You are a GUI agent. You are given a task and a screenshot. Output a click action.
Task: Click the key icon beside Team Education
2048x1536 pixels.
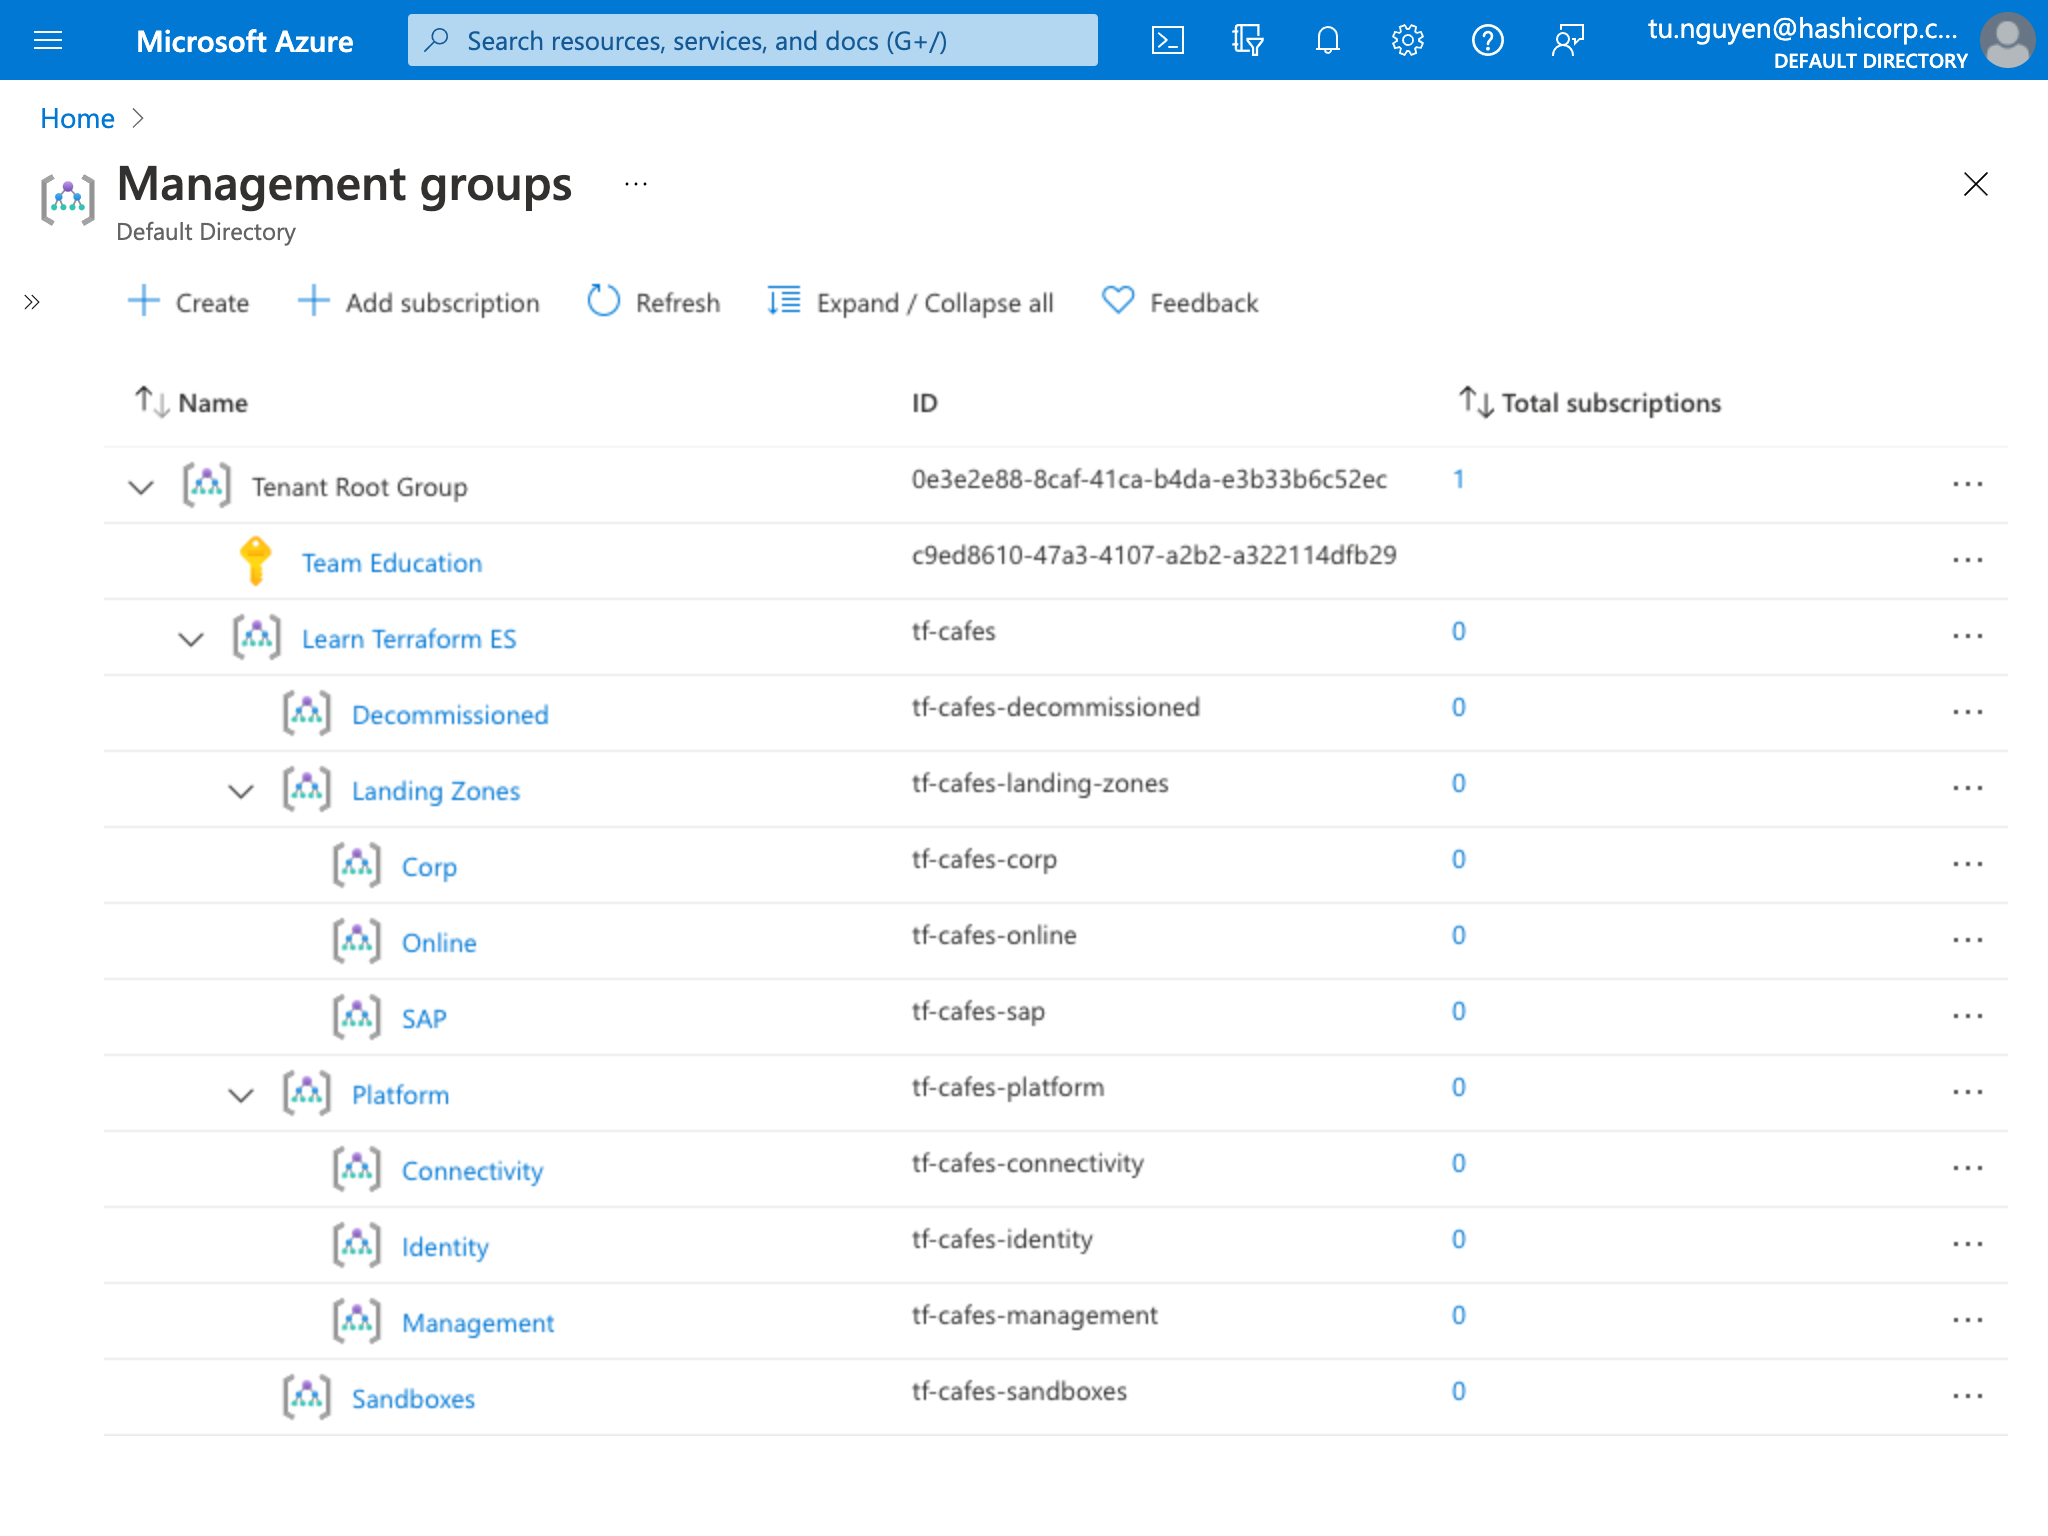pyautogui.click(x=256, y=560)
